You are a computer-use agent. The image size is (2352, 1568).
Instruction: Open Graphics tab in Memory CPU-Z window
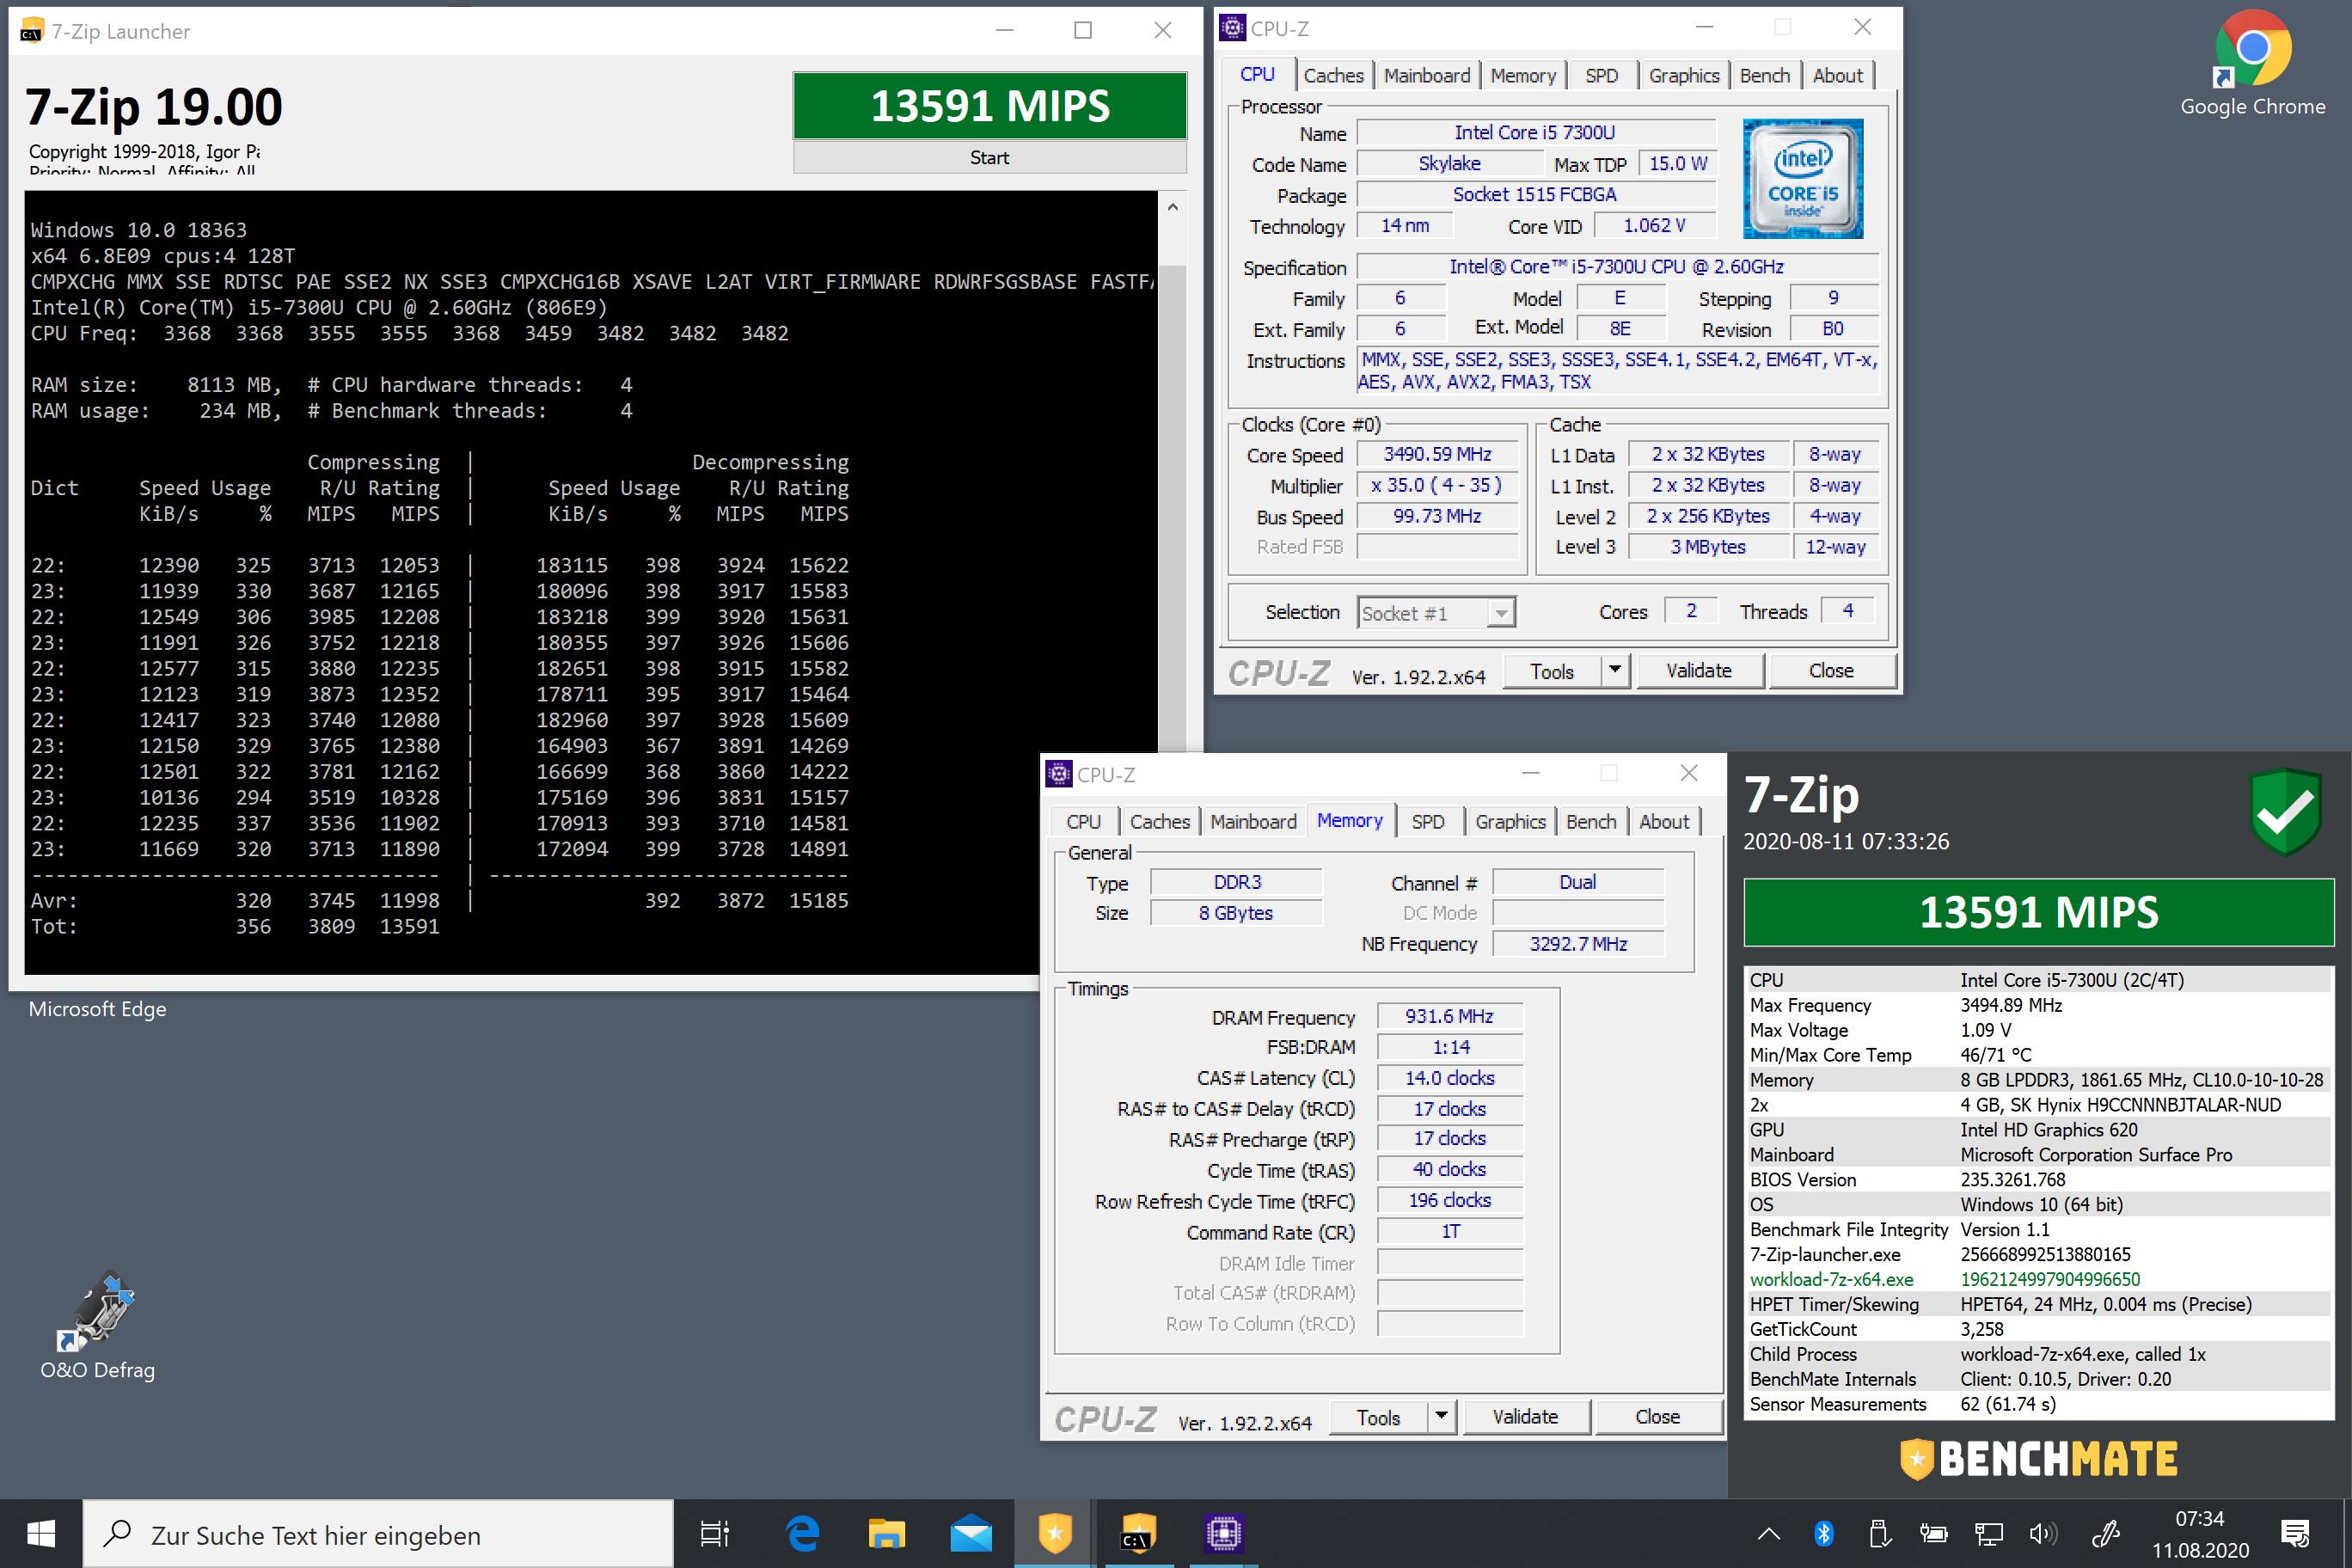click(1510, 821)
